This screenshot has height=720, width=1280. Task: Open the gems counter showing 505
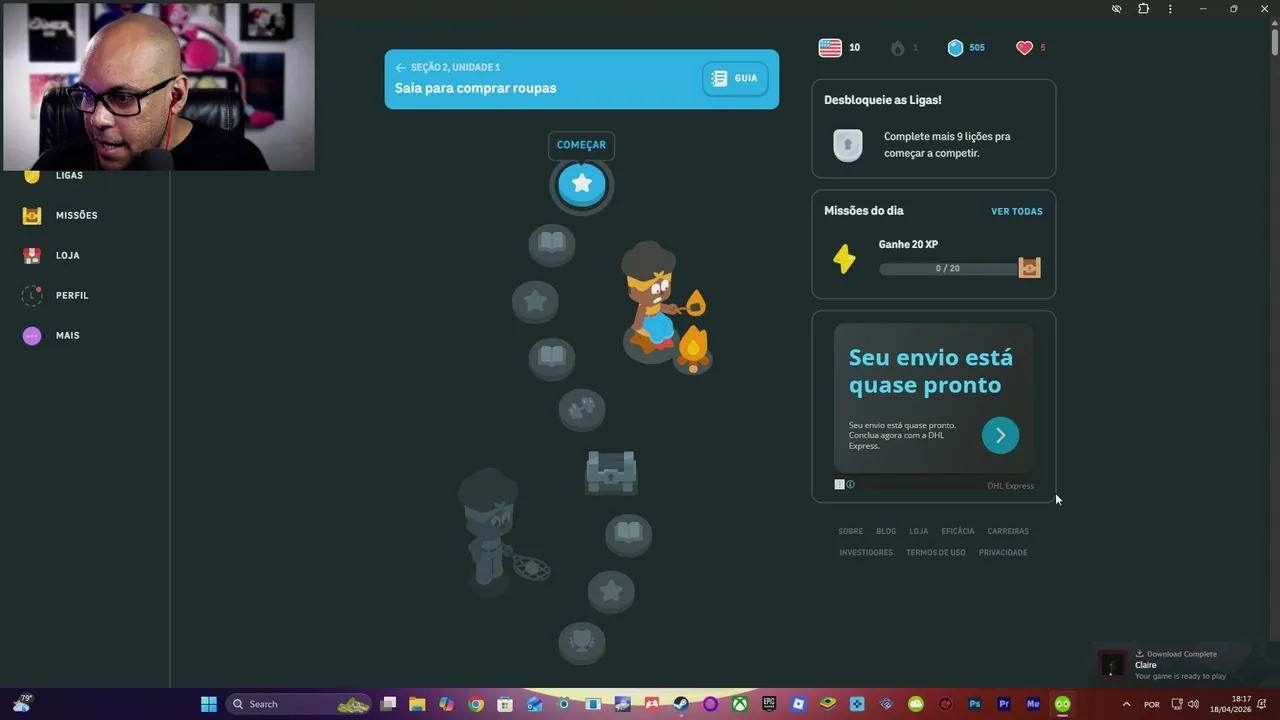click(966, 47)
